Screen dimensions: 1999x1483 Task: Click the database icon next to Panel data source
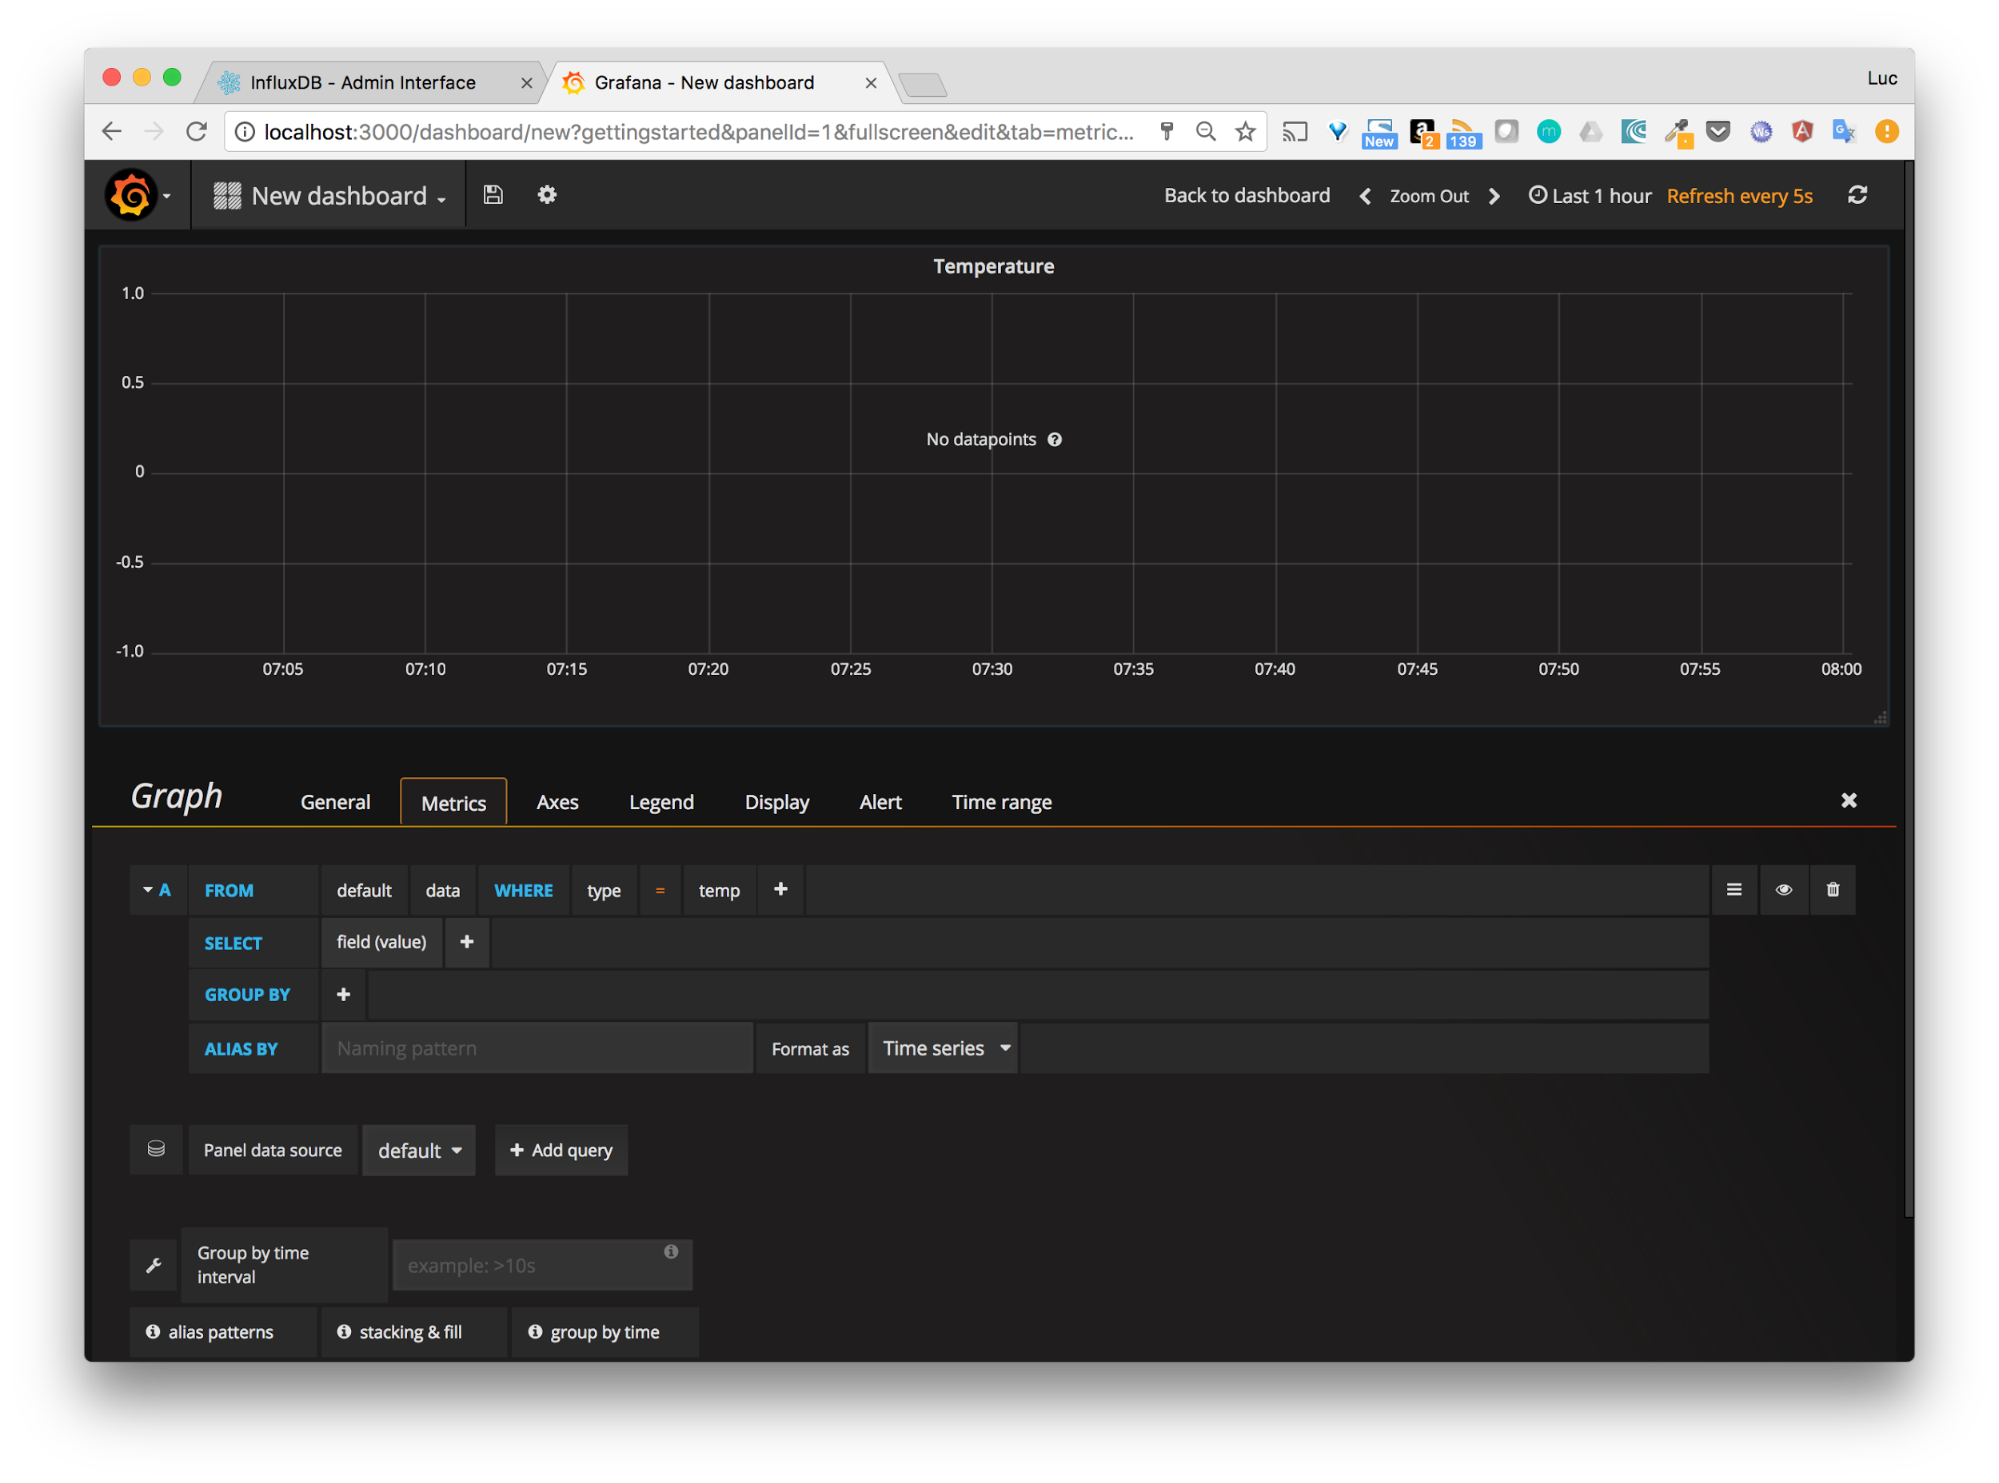pyautogui.click(x=156, y=1149)
